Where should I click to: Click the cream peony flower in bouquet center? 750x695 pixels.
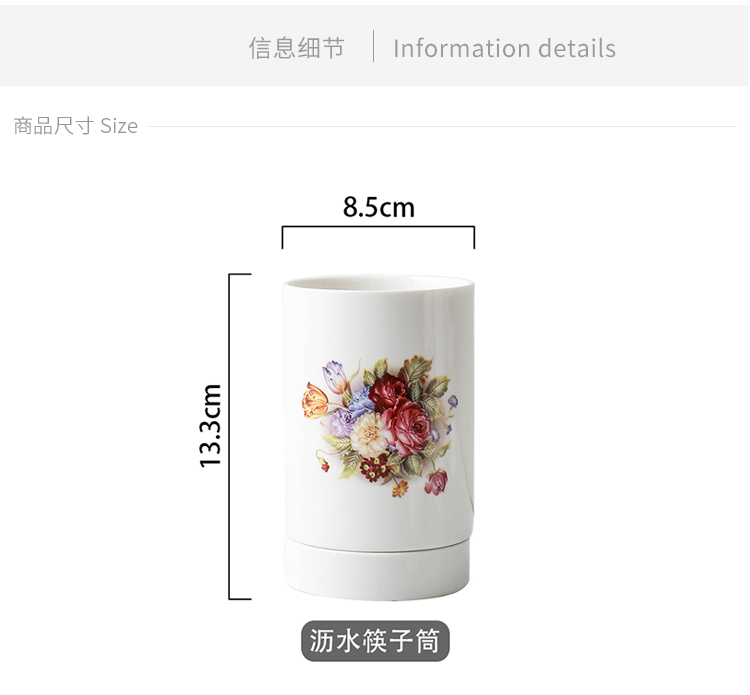370,434
